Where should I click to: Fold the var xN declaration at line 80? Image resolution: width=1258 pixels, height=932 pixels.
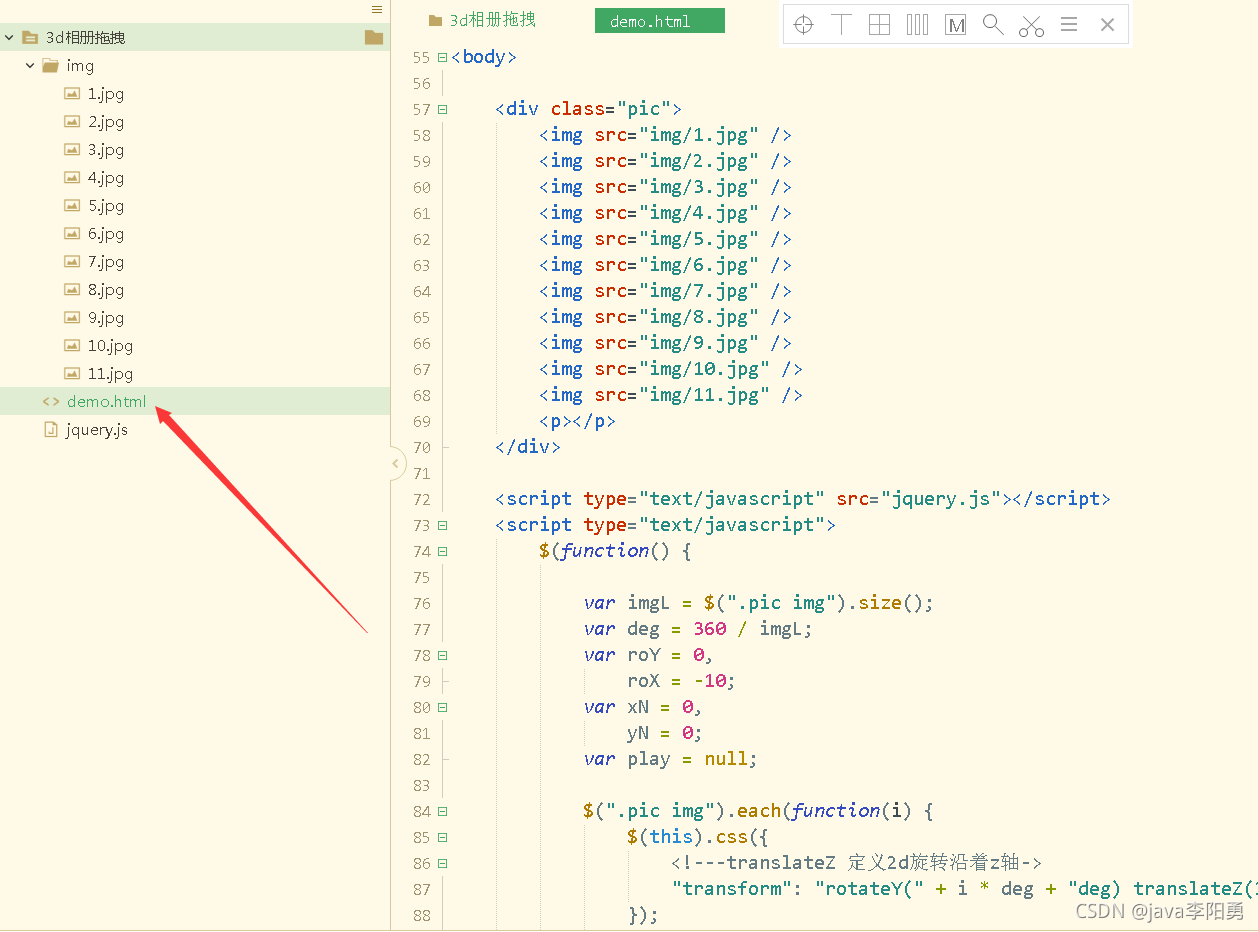[x=442, y=708]
